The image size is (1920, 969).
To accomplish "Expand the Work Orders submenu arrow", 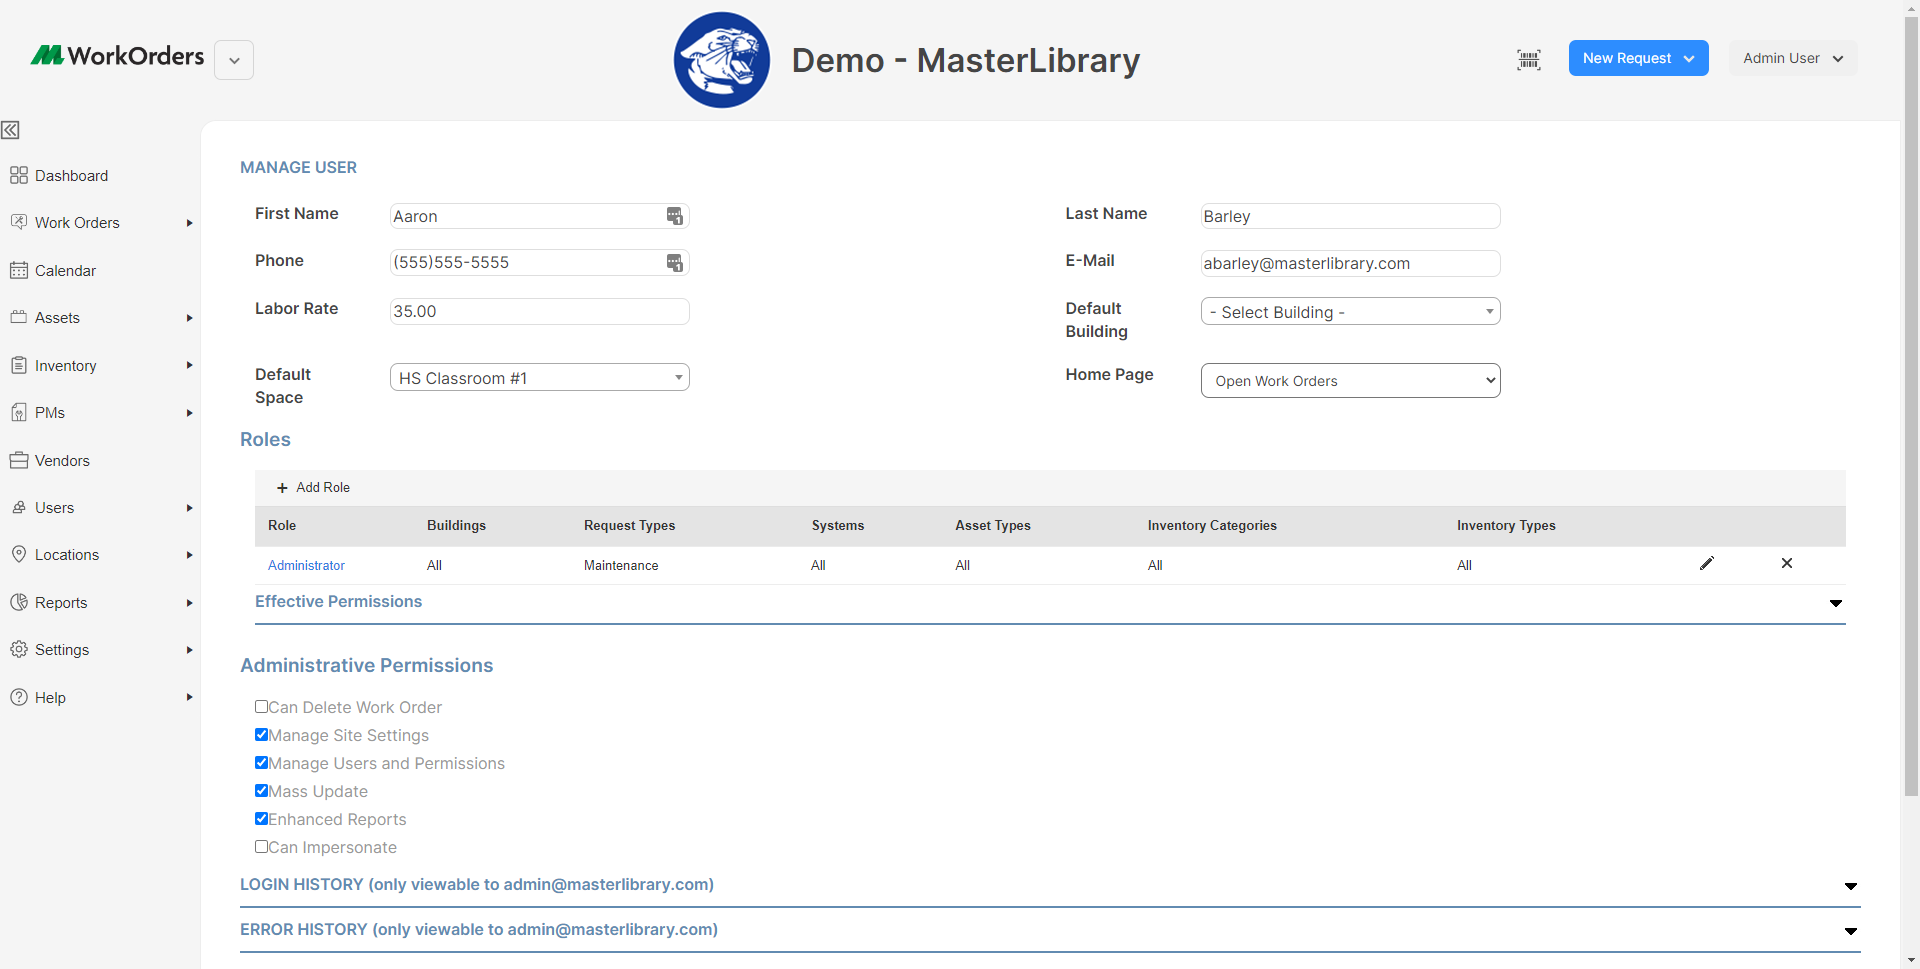I will (x=189, y=223).
